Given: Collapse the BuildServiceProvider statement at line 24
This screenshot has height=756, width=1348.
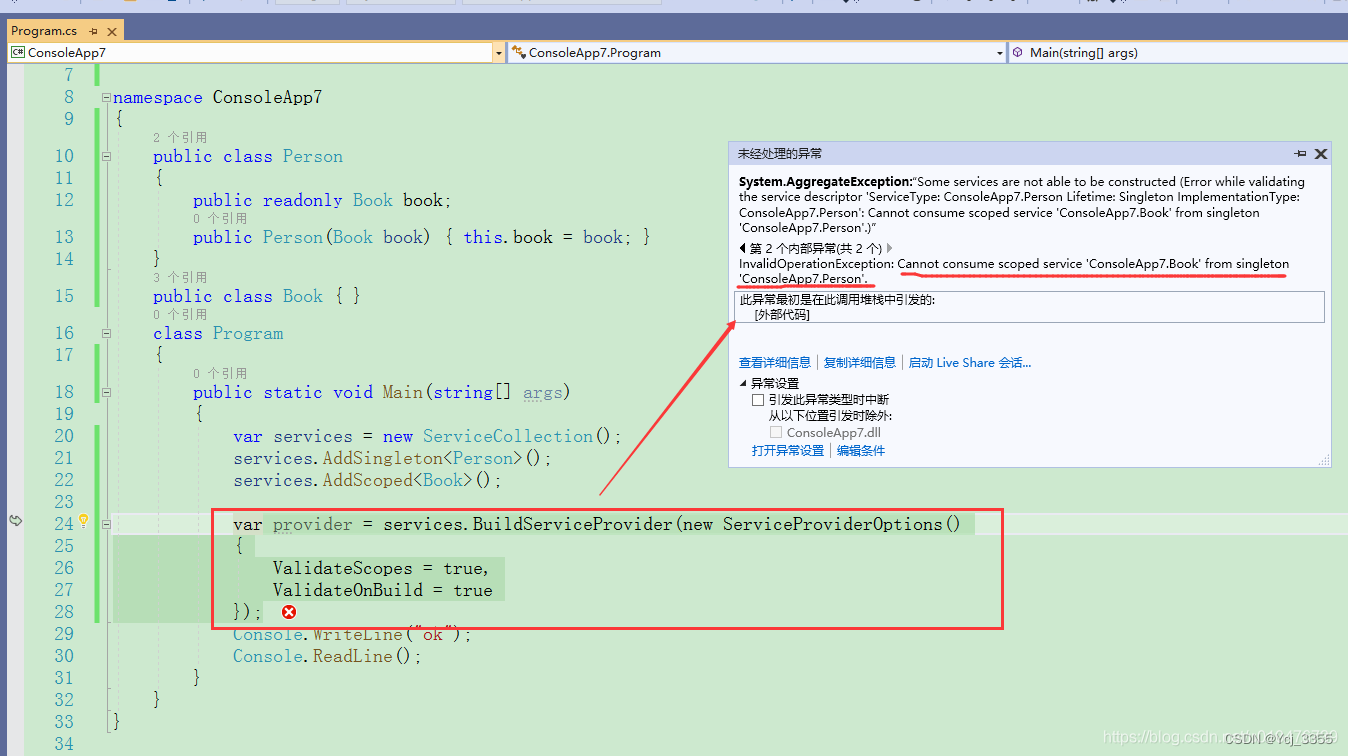Looking at the screenshot, I should (106, 523).
